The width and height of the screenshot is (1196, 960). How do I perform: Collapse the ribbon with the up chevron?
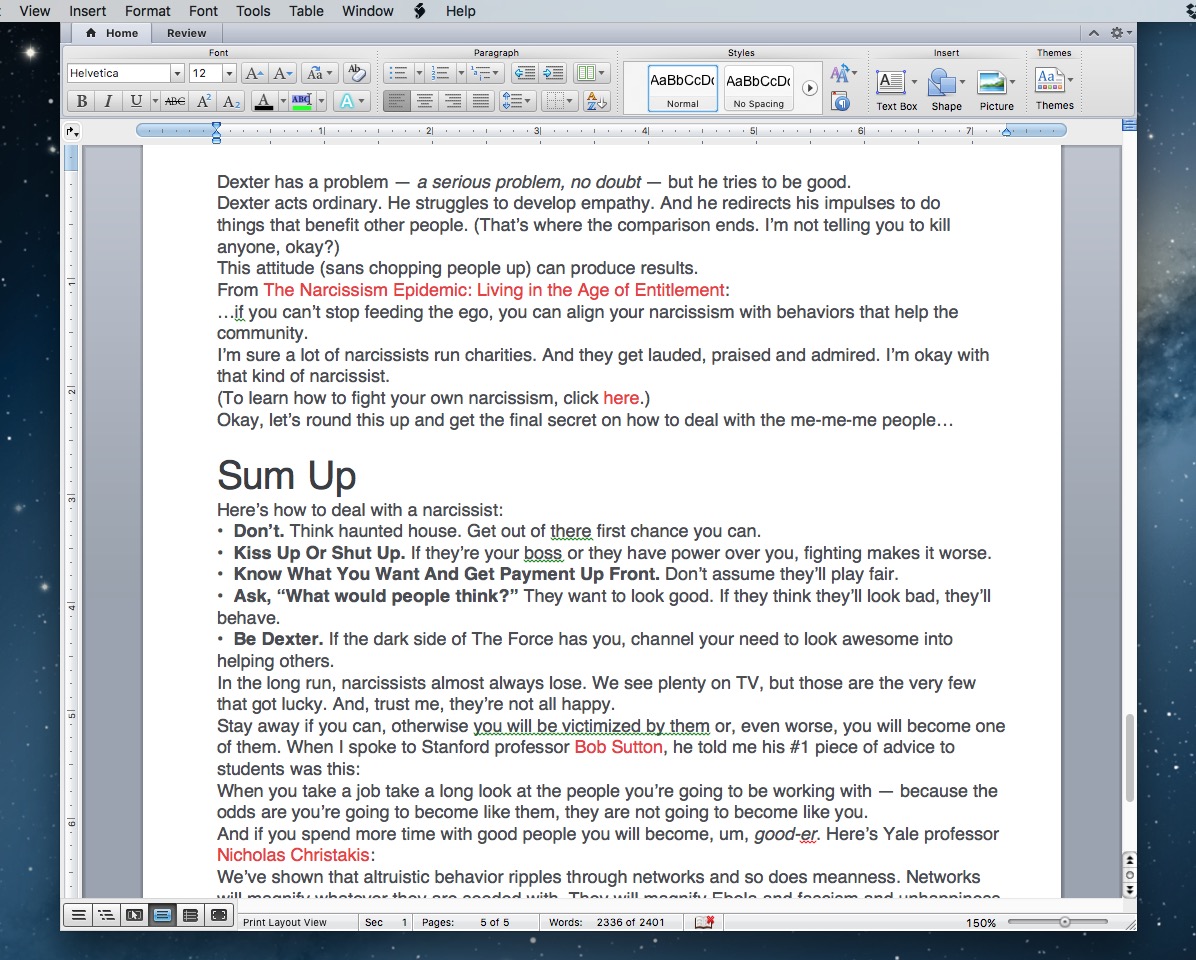click(1094, 33)
